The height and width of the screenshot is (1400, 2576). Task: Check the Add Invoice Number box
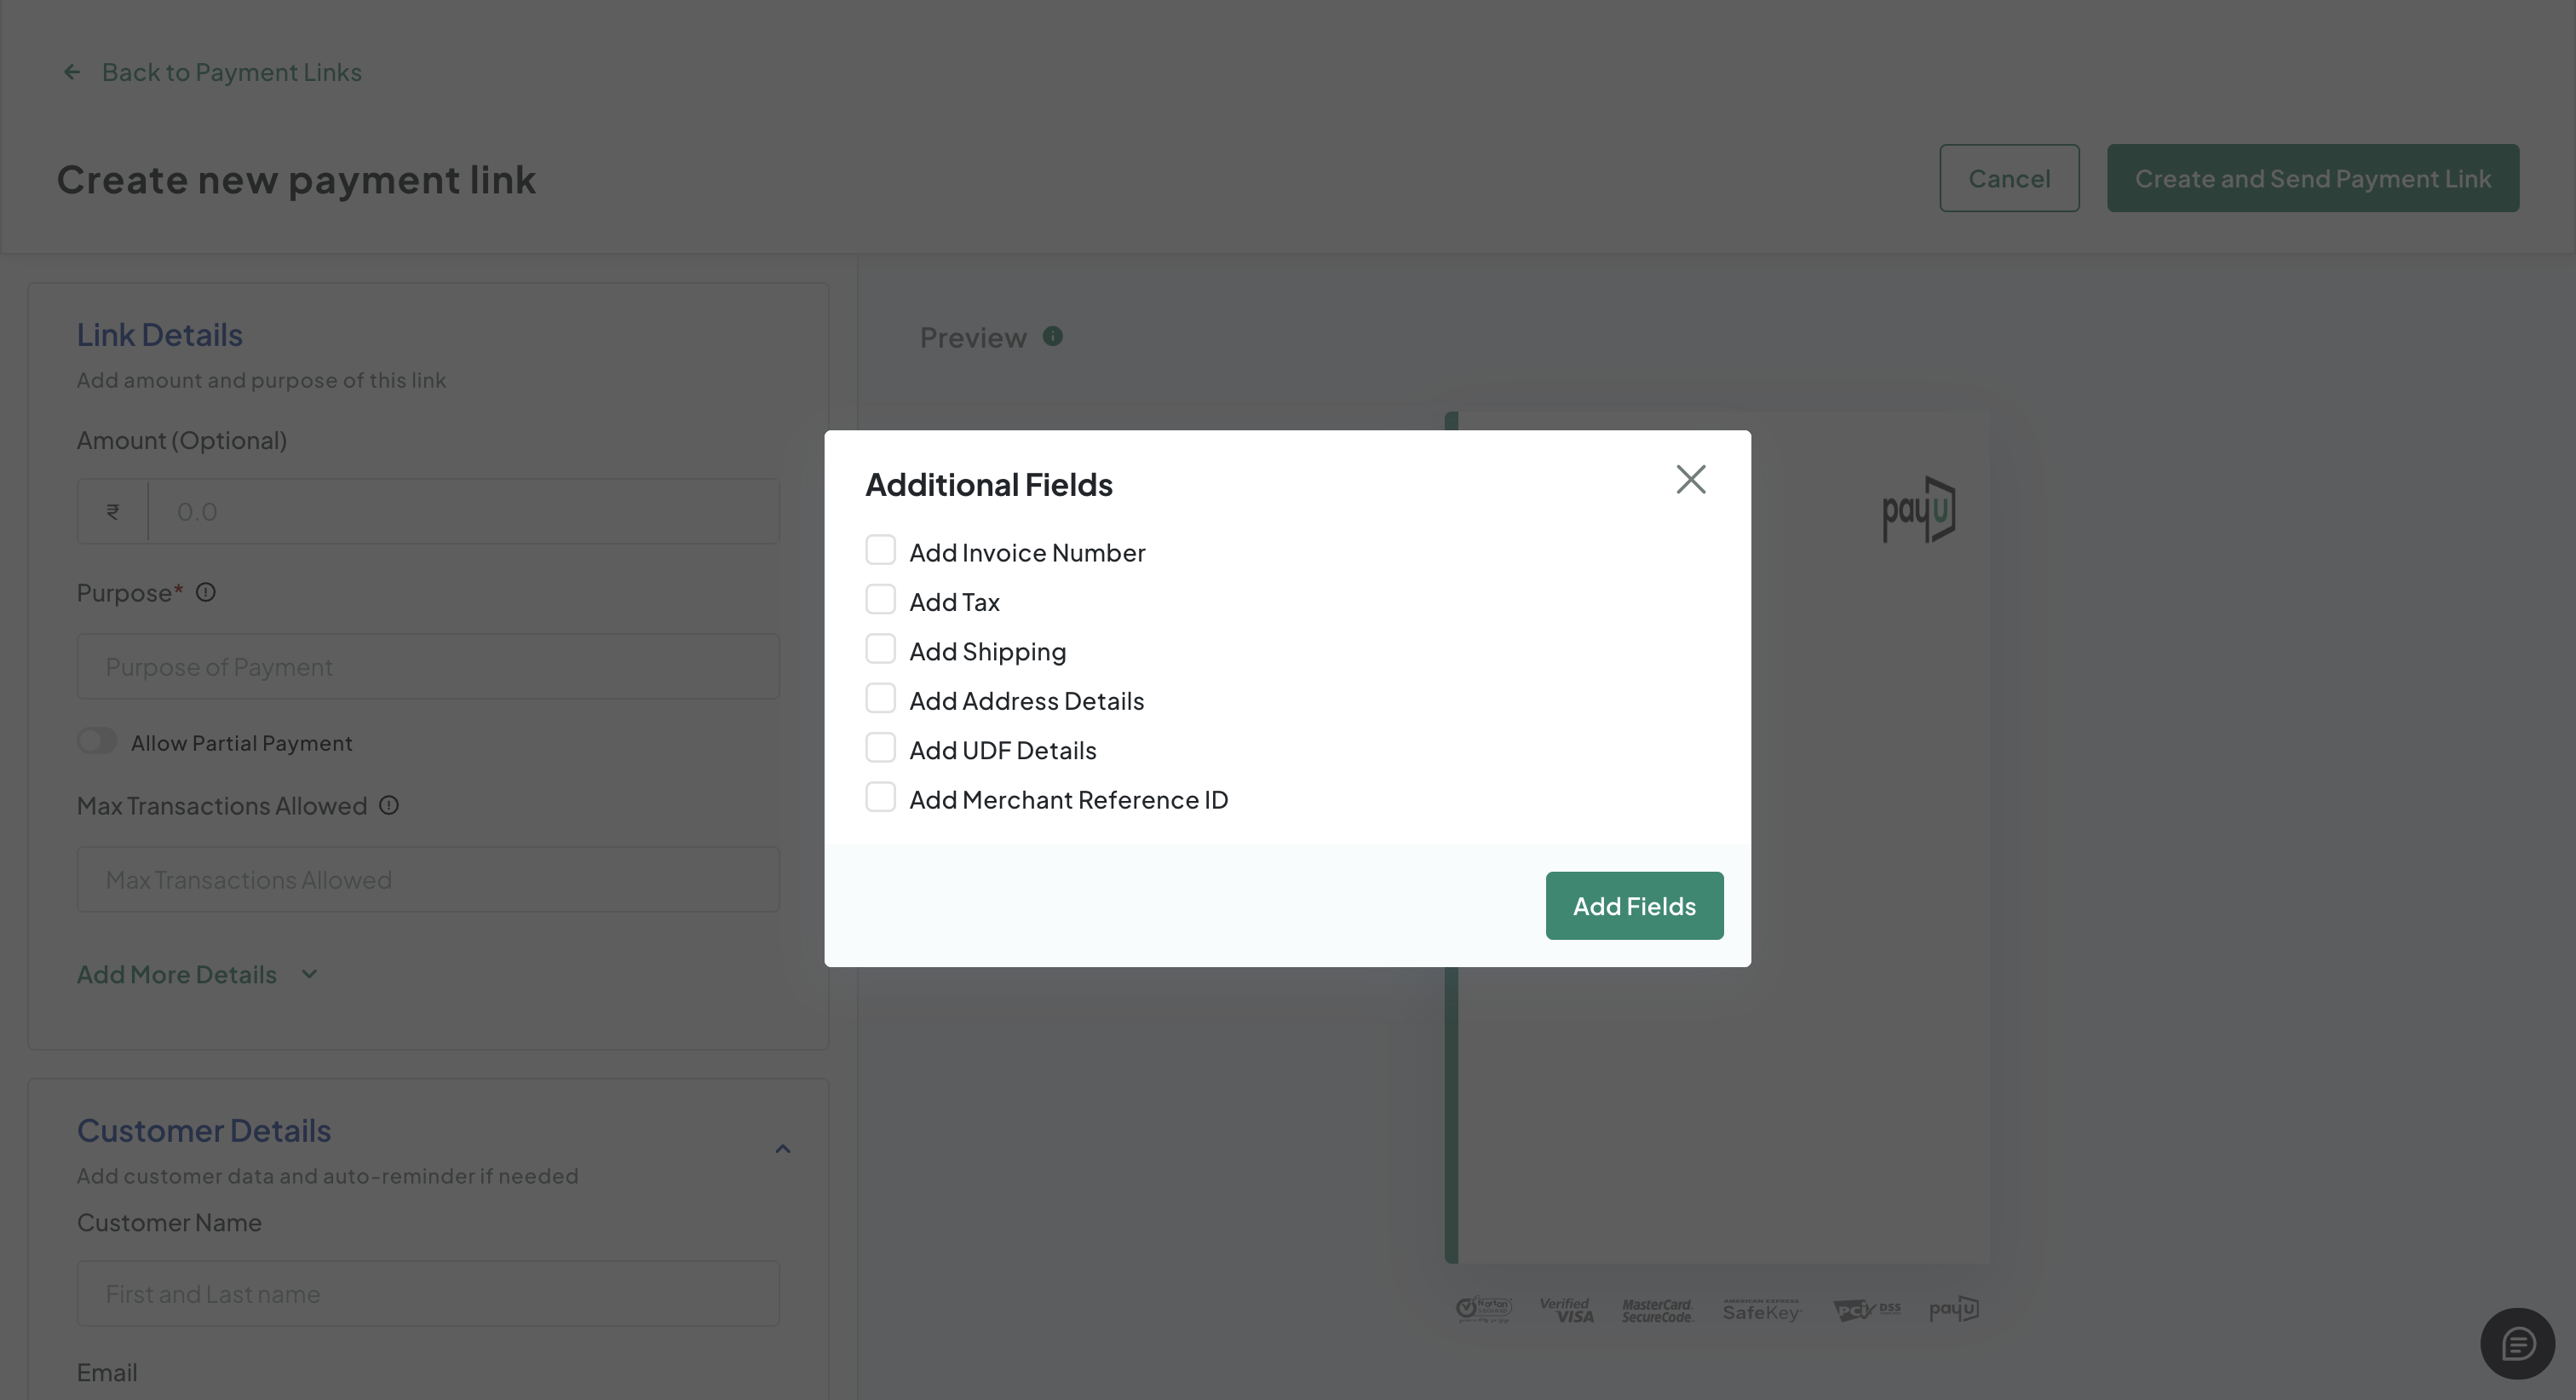(x=880, y=550)
